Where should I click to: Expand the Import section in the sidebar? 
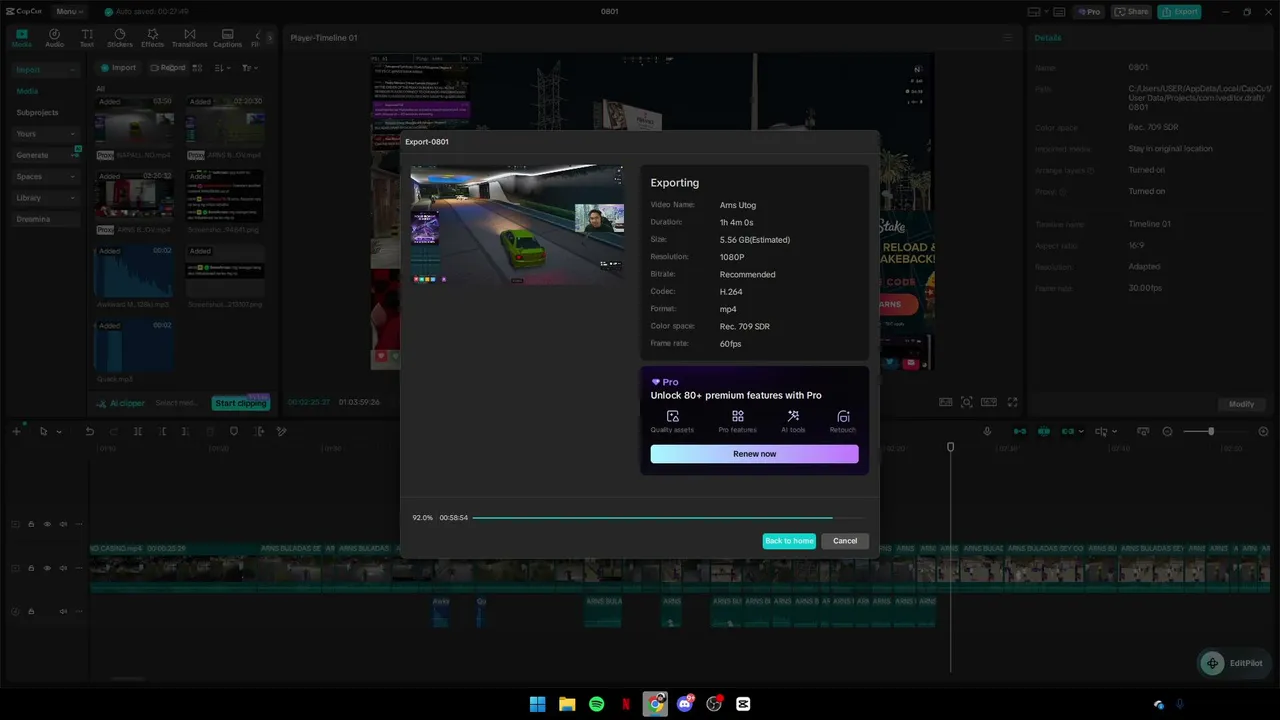pyautogui.click(x=44, y=70)
